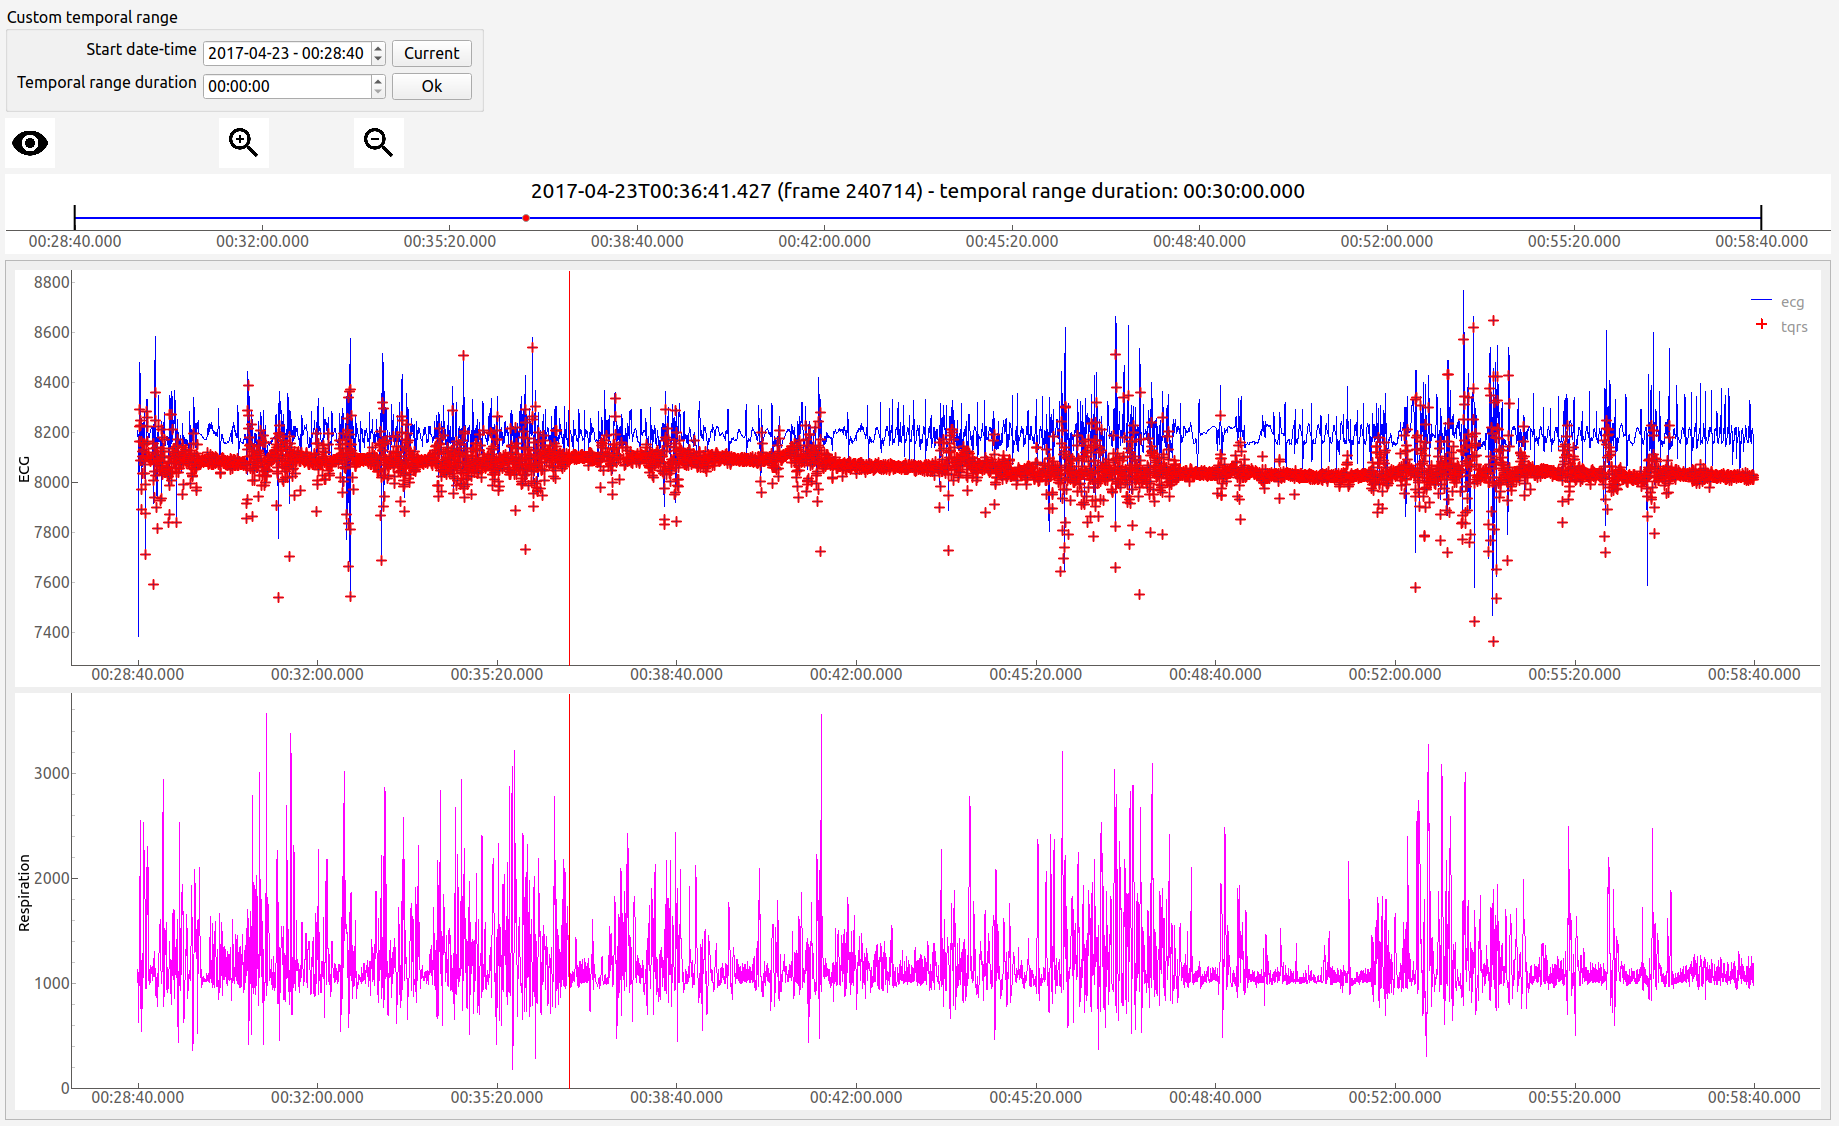The width and height of the screenshot is (1839, 1126).
Task: Focus the Start date-time input field
Action: [x=287, y=53]
